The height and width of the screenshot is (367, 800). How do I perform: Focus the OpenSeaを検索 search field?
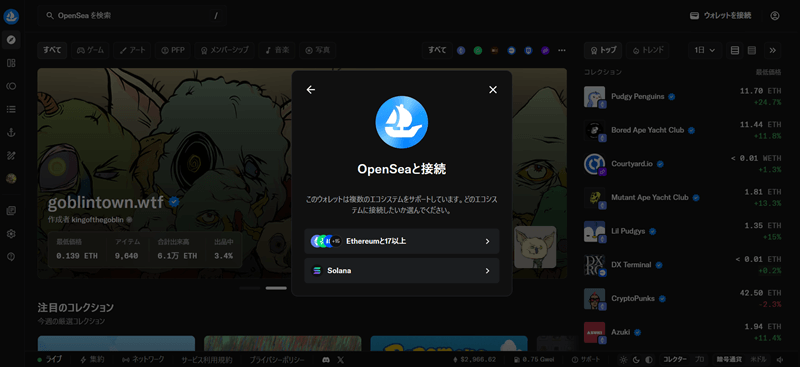[133, 16]
